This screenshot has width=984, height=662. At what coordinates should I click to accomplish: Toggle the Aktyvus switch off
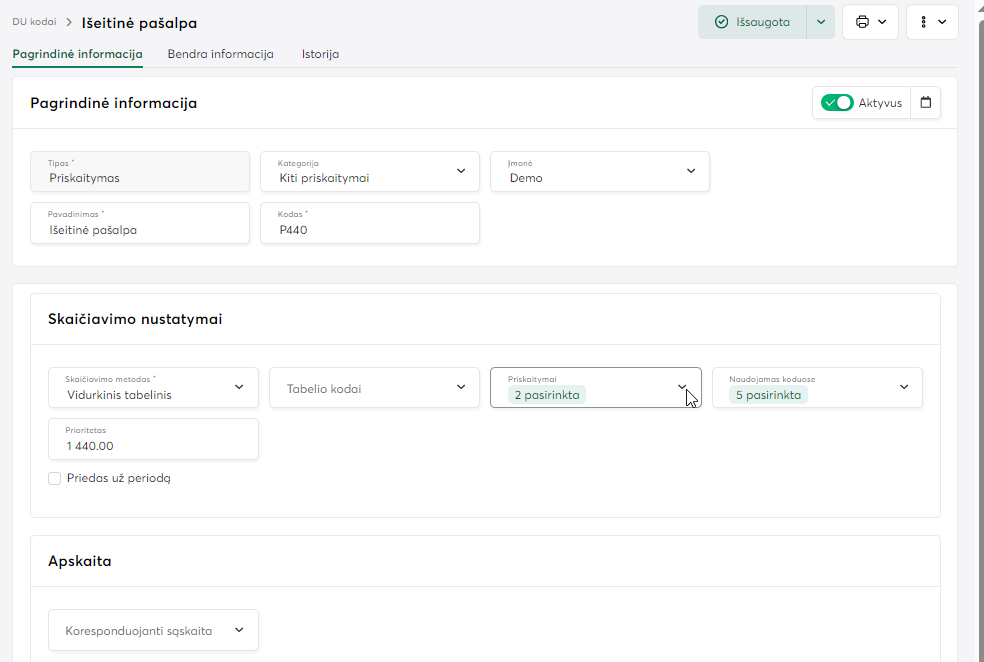coord(837,103)
